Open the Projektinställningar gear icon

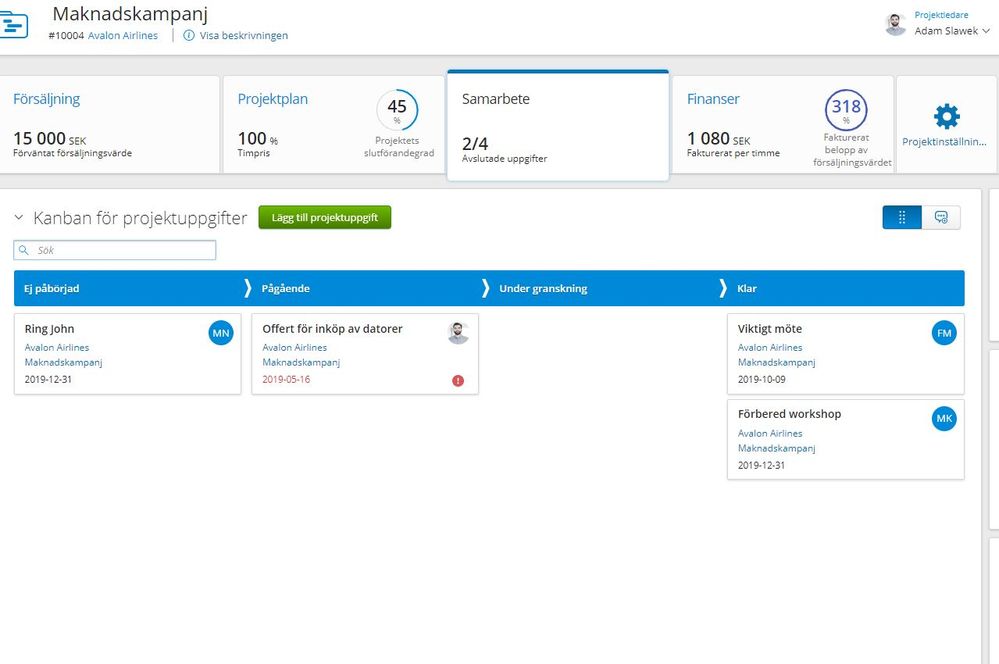[946, 117]
